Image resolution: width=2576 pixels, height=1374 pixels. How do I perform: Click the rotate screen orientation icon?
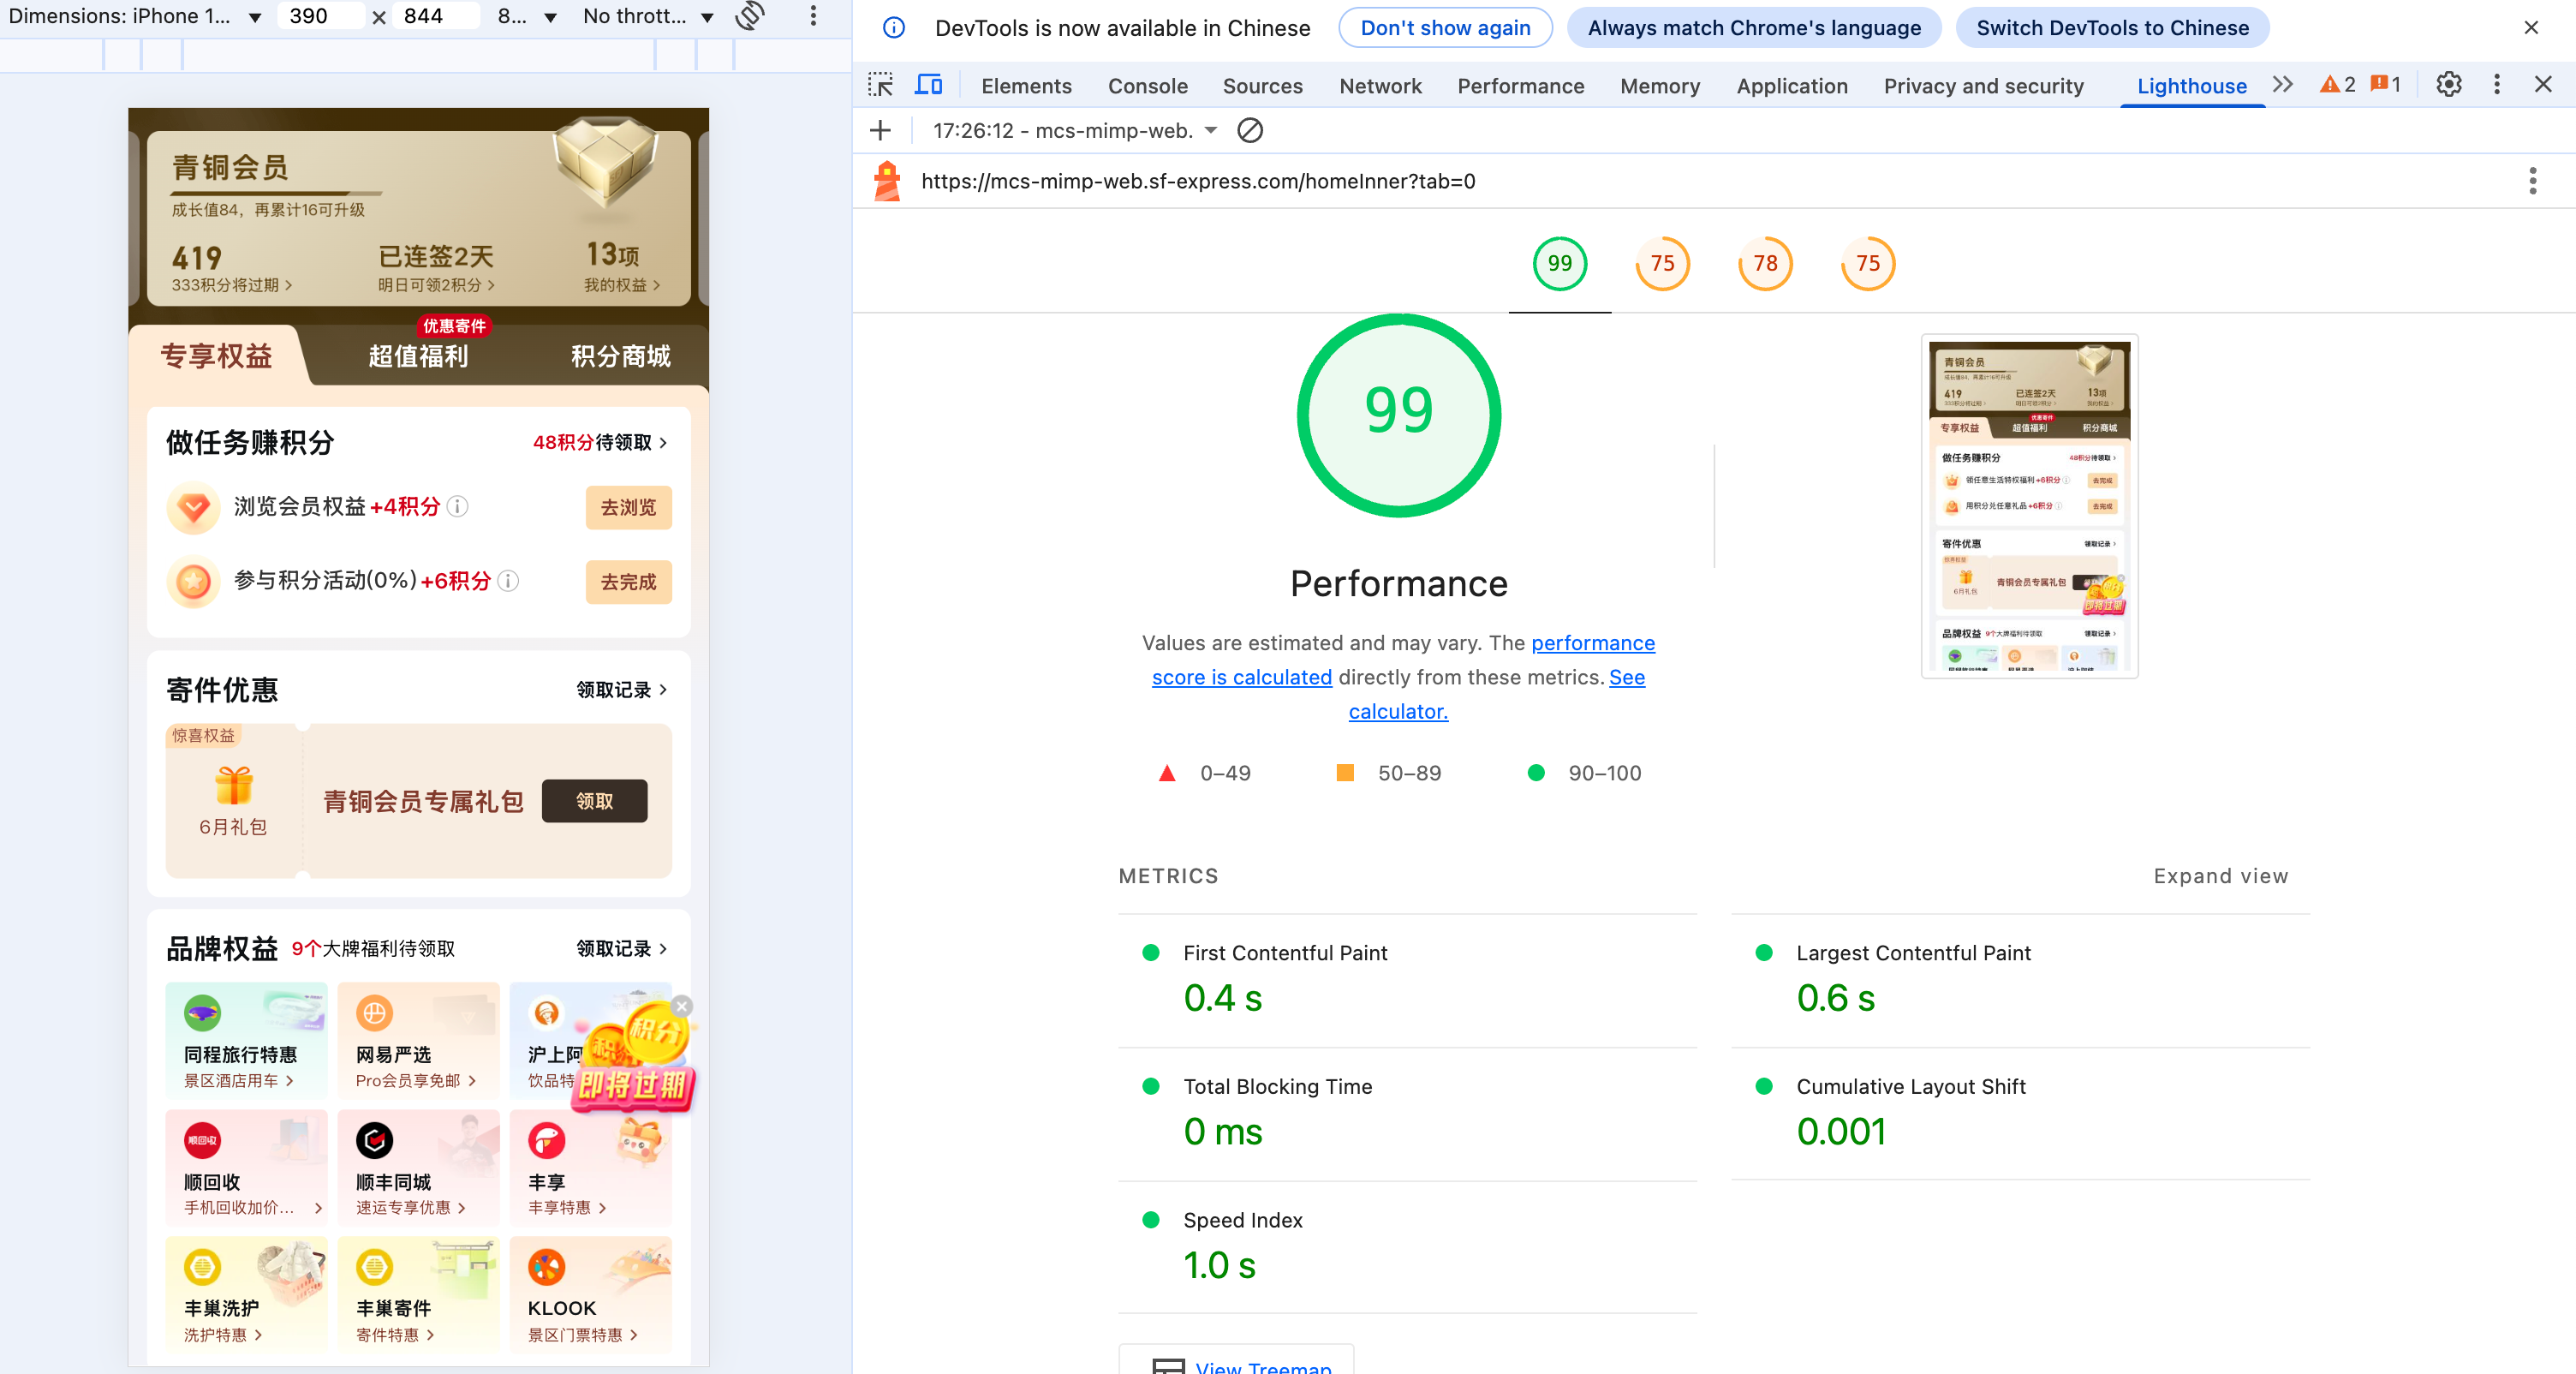(750, 16)
